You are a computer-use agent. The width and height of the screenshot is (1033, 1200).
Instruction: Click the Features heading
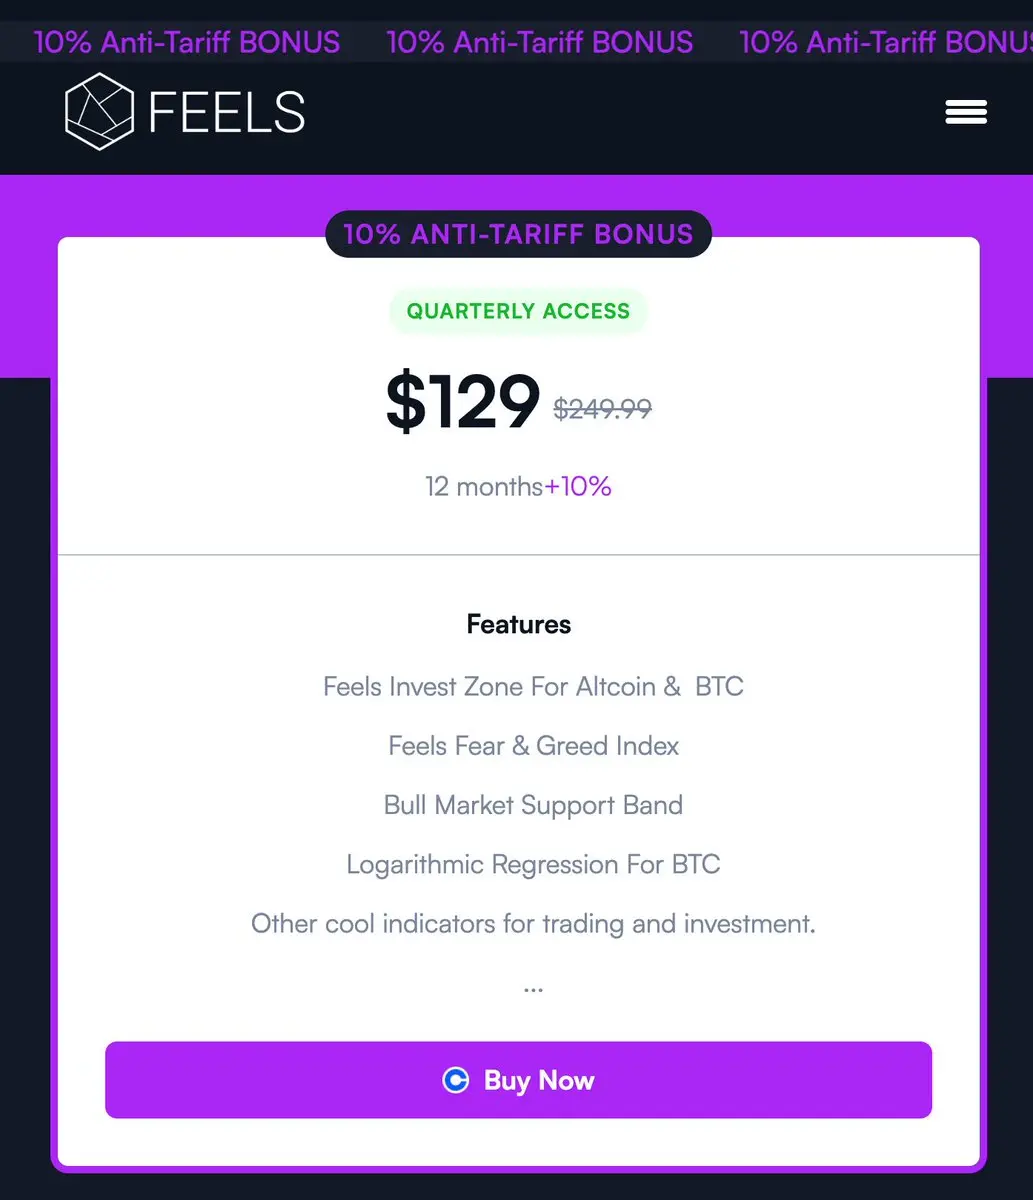click(518, 624)
